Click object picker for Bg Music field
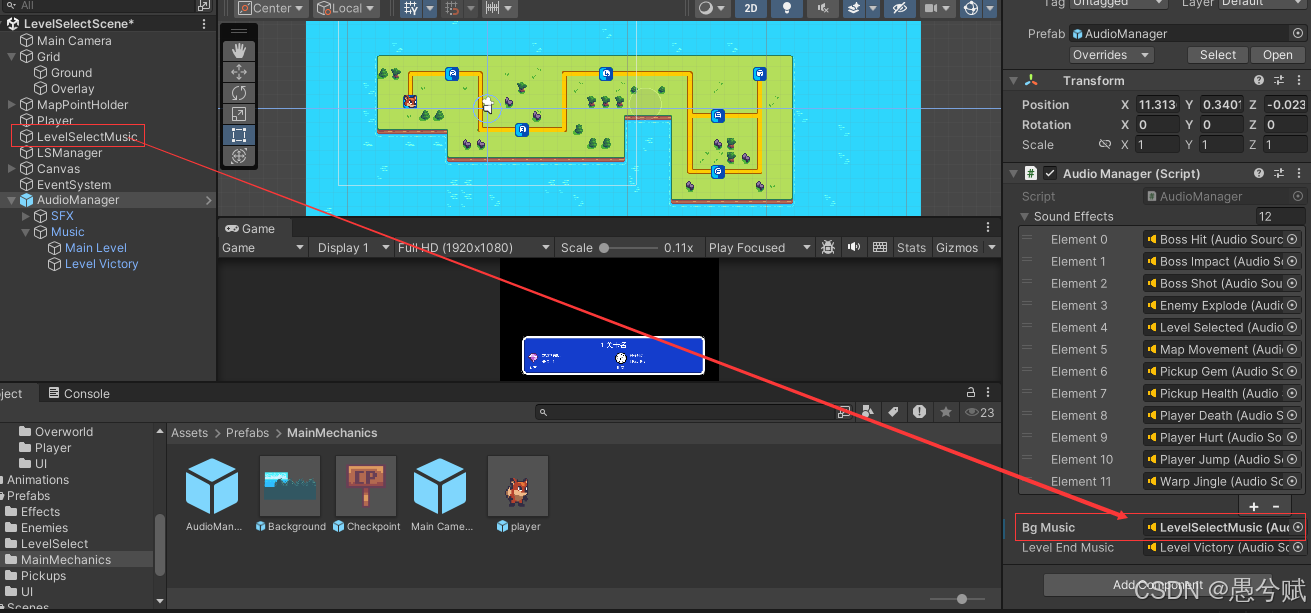This screenshot has width=1311, height=613. tap(1297, 527)
